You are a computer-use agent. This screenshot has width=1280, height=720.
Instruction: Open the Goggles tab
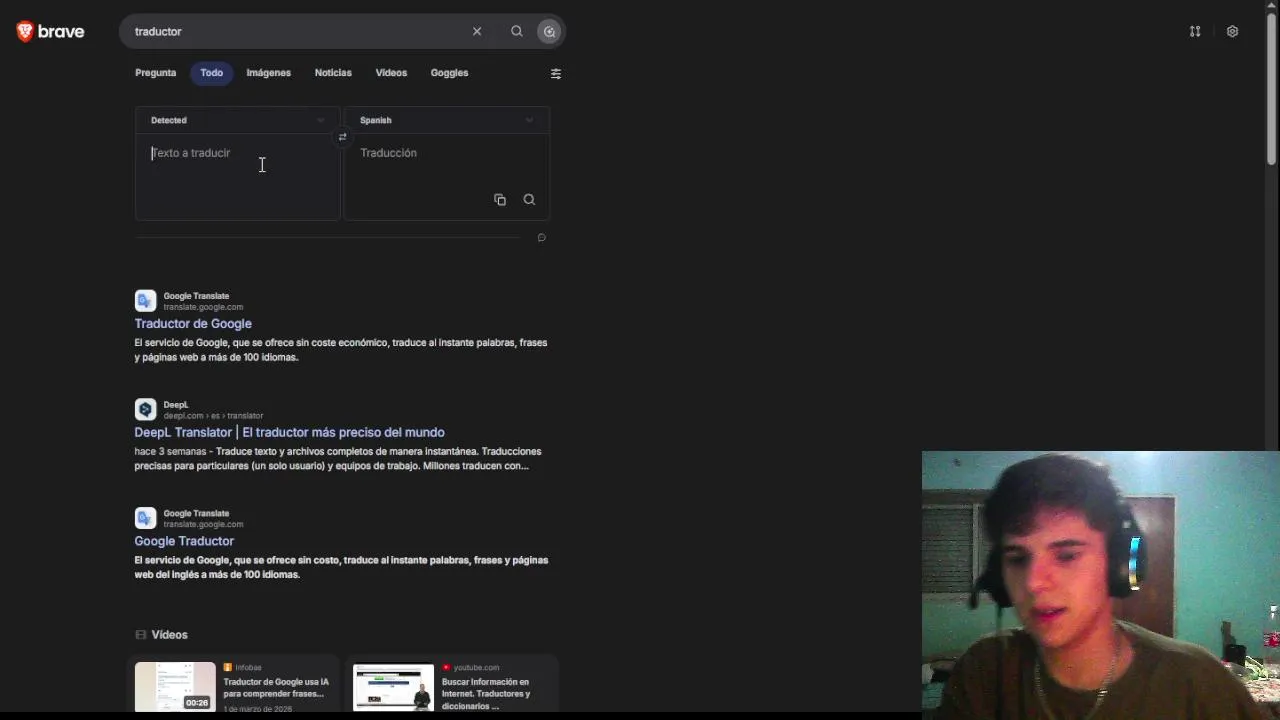click(449, 73)
